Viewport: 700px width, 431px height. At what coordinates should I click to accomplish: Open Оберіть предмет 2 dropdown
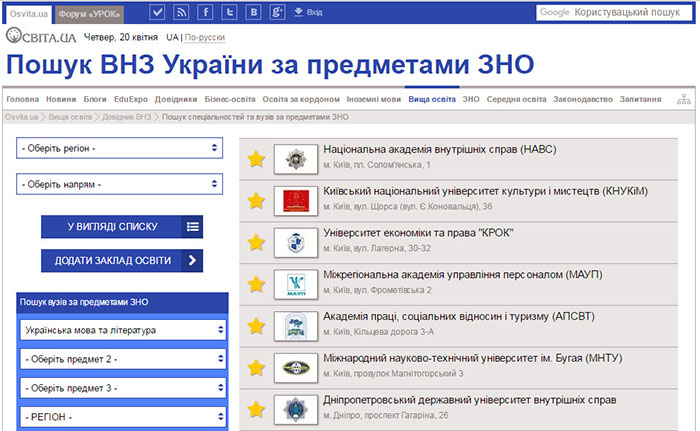tap(123, 359)
